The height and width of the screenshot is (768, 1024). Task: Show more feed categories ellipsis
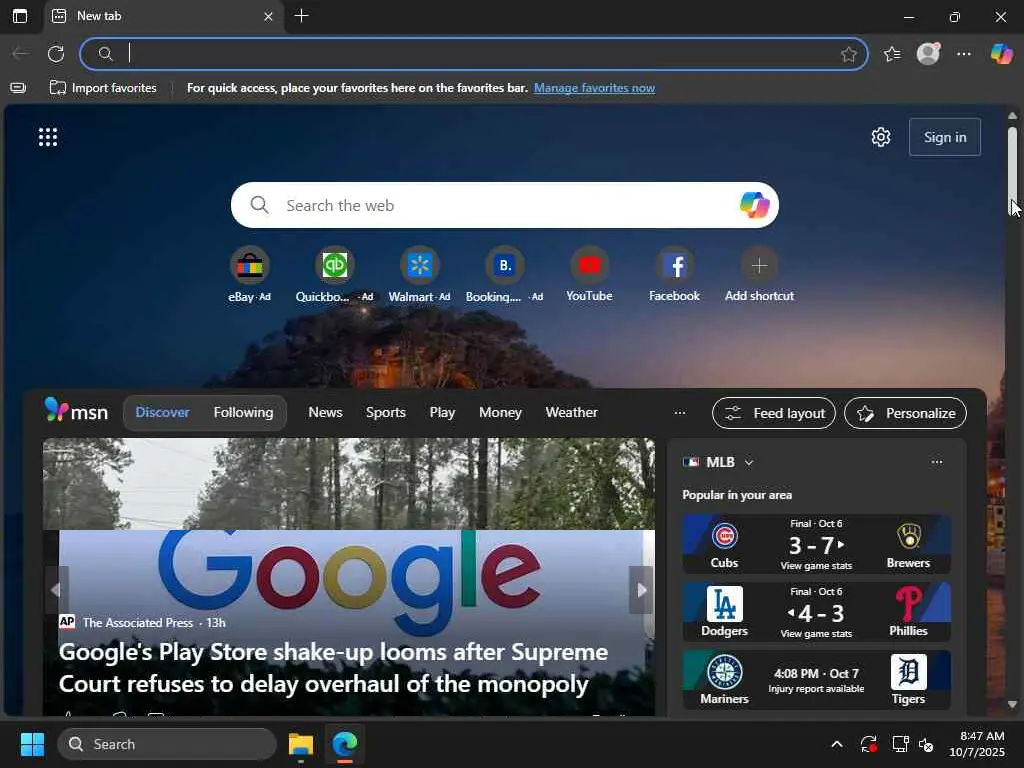(680, 413)
